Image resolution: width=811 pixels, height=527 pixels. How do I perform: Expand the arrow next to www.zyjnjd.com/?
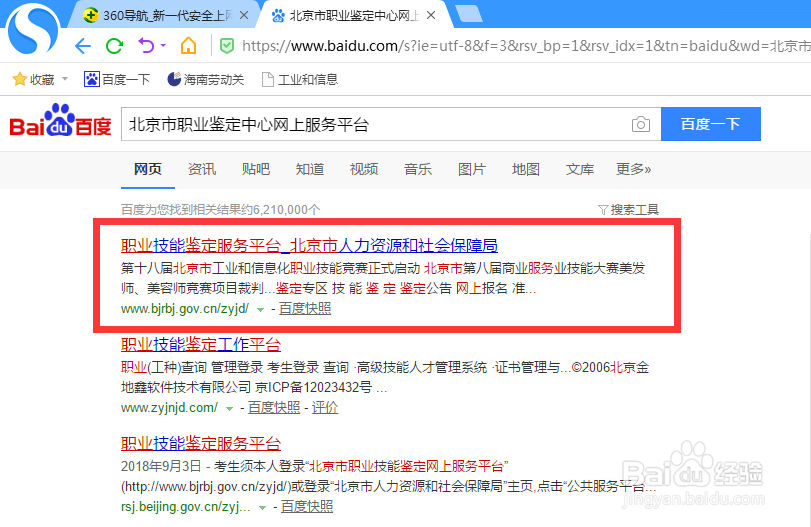coord(230,409)
